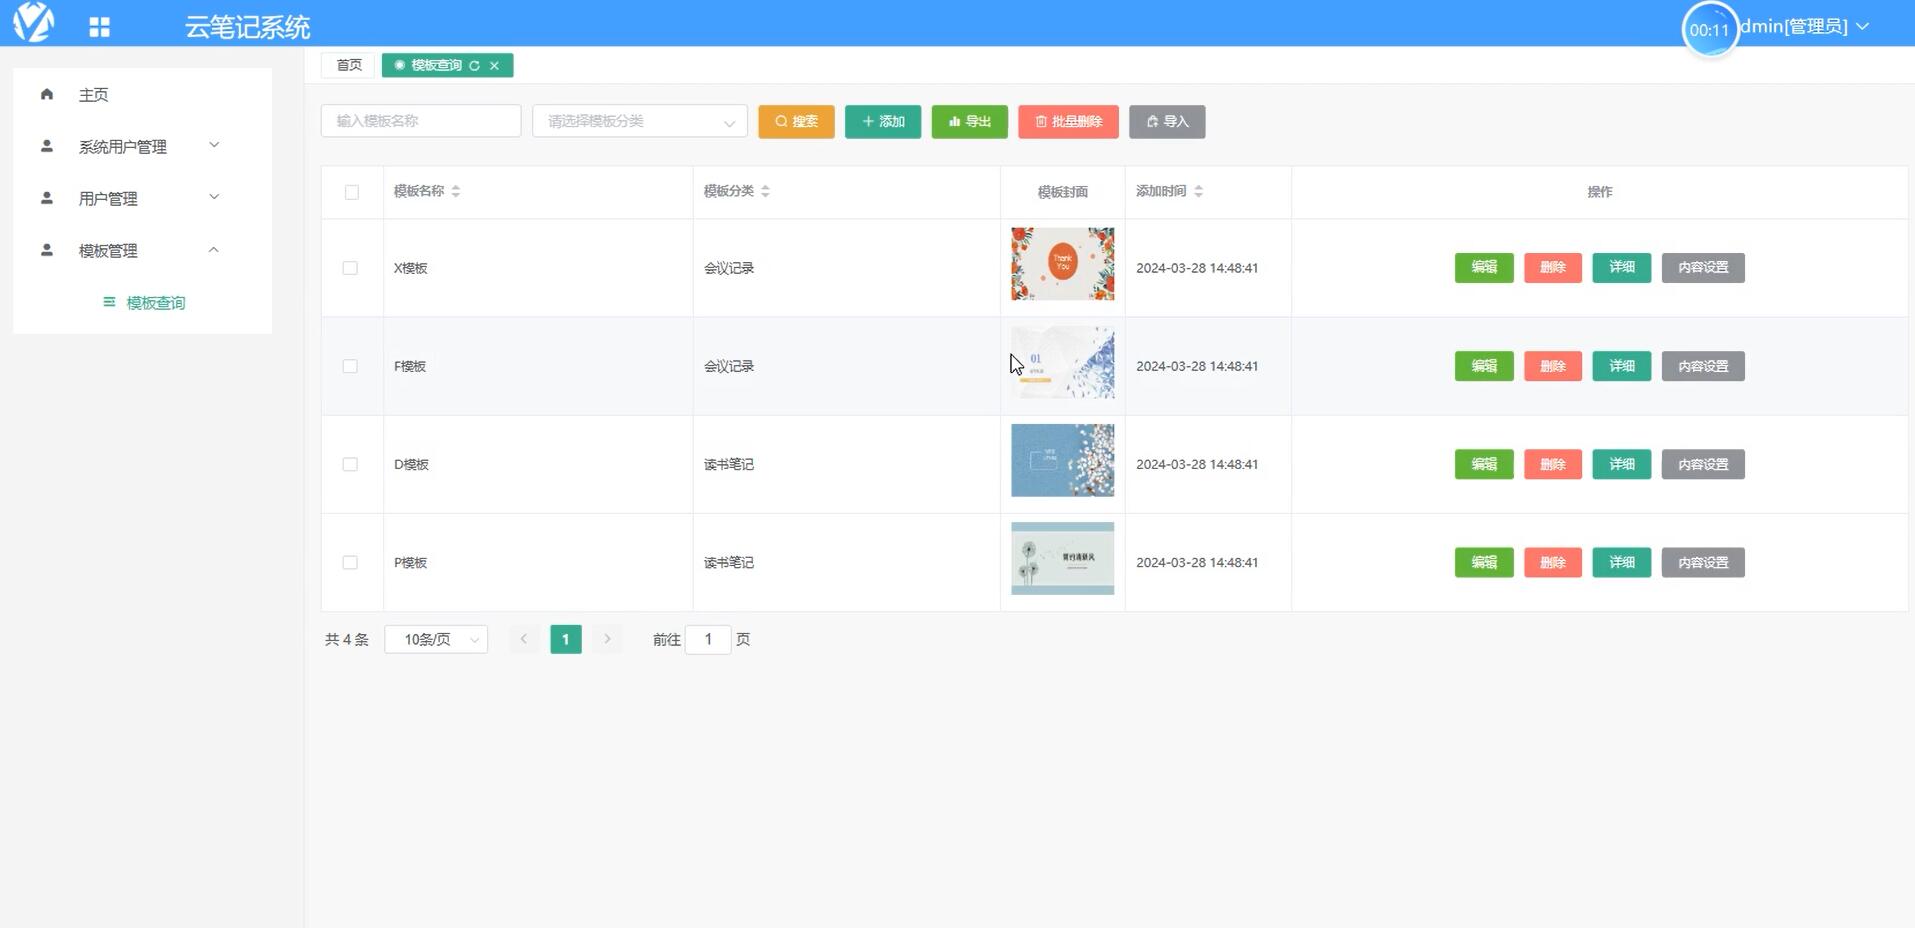Open the grid menu icon in header
The height and width of the screenshot is (928, 1915).
[x=99, y=27]
